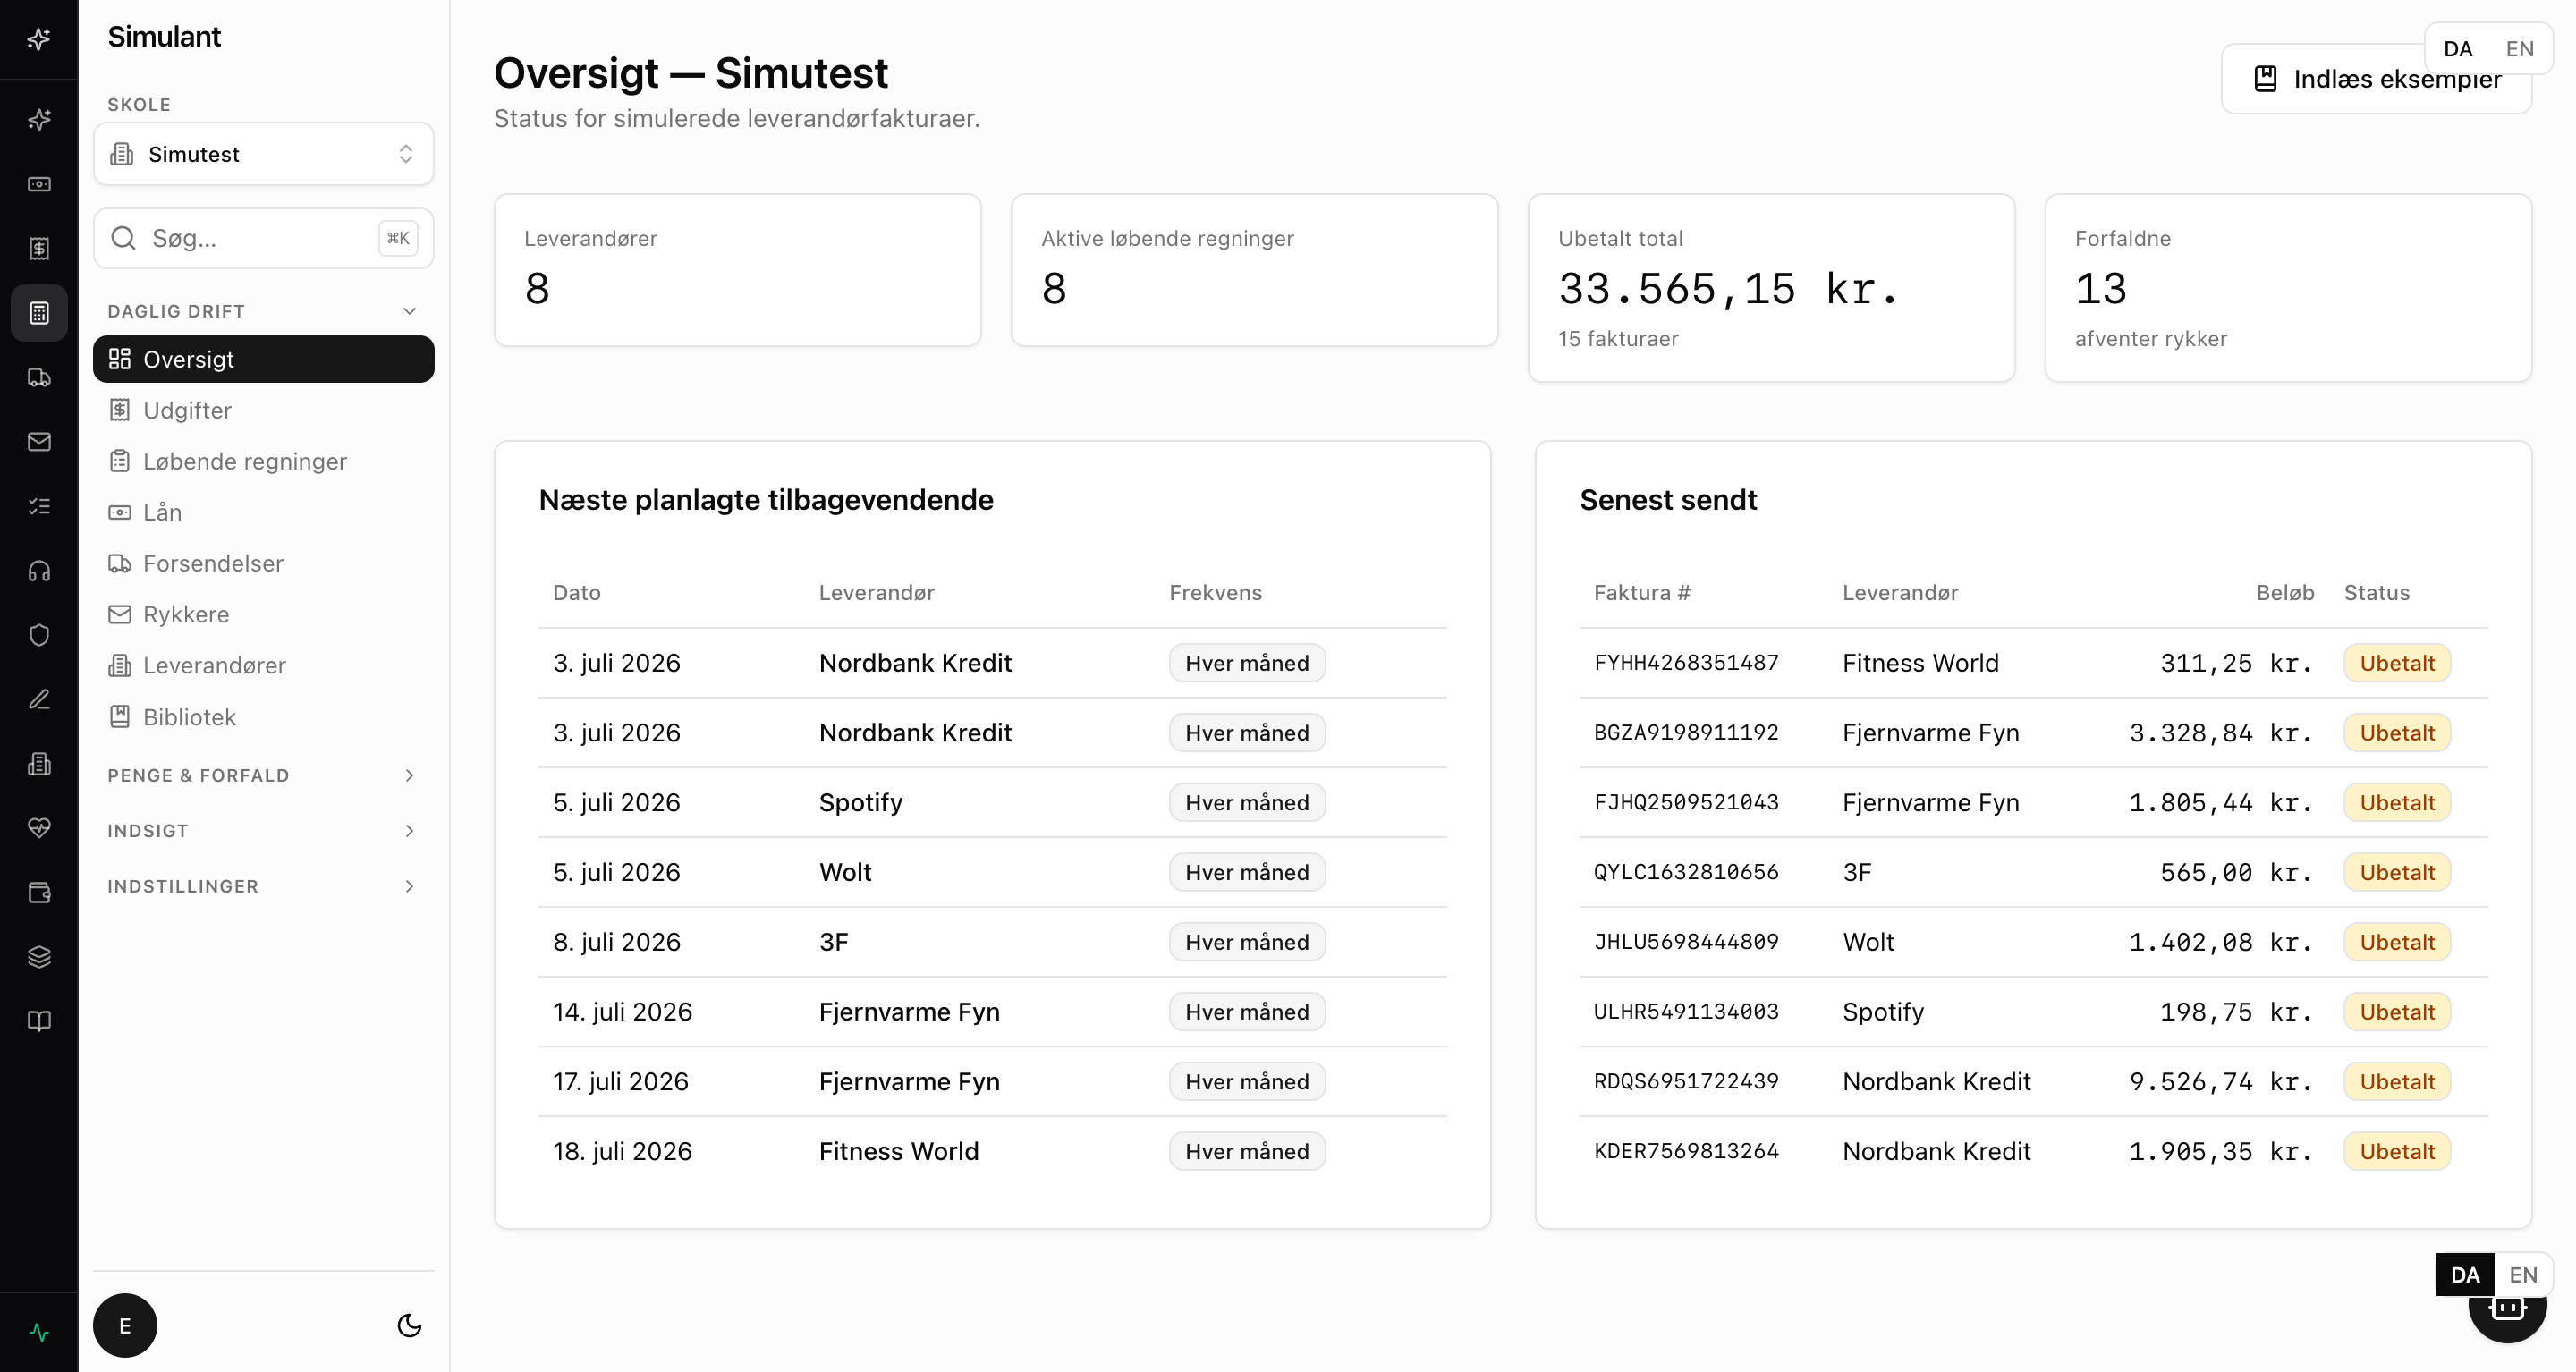The image size is (2576, 1372).
Task: Click the banknote icon in the dark rail
Action: 39,184
